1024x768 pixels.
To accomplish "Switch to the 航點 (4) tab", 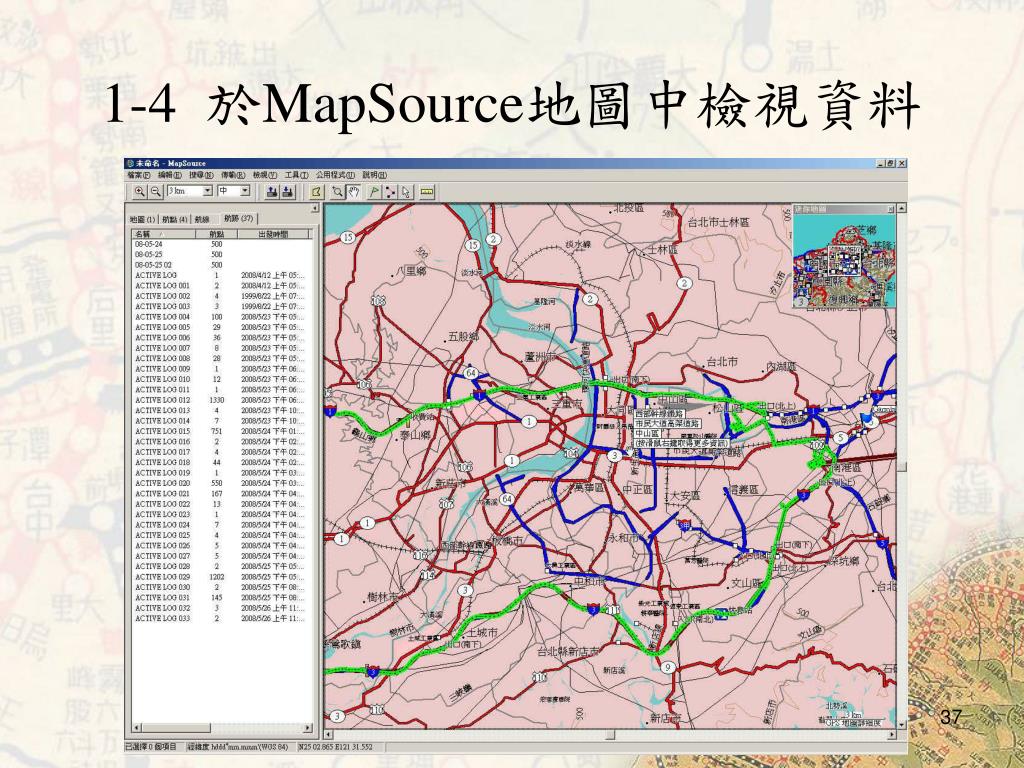I will pos(174,219).
